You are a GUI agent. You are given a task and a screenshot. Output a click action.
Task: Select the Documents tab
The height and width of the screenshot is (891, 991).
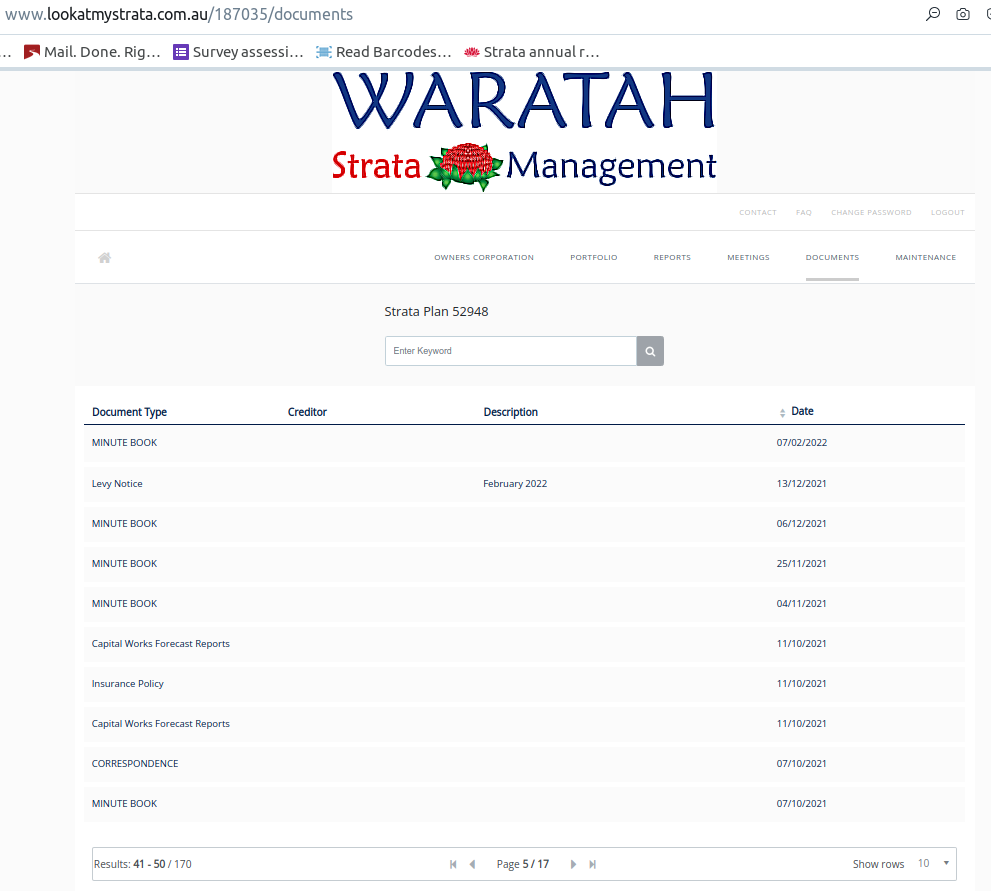coord(832,257)
